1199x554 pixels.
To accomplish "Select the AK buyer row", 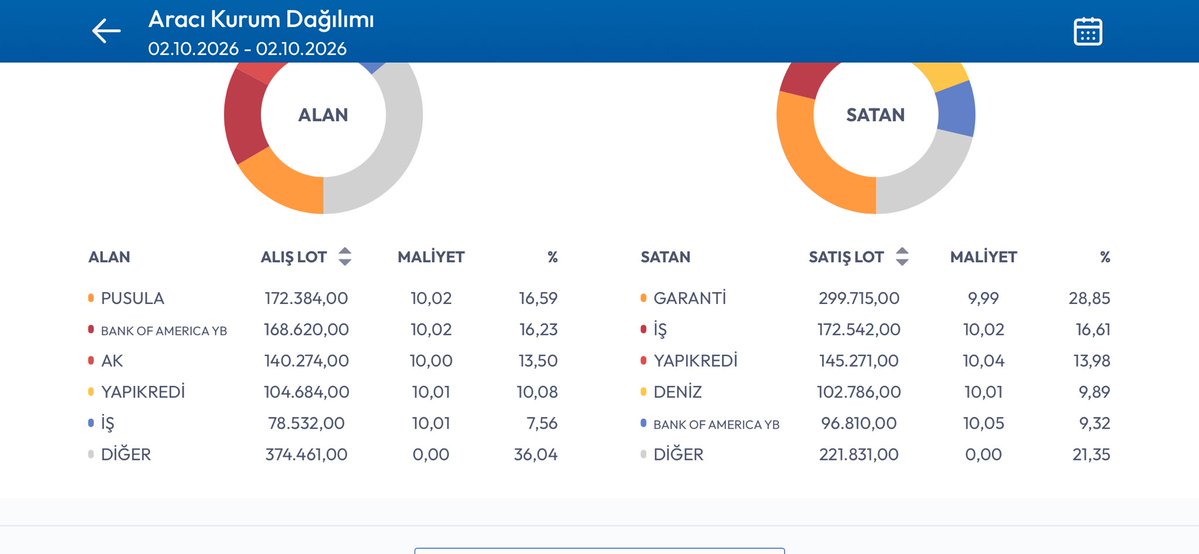I will 323,361.
